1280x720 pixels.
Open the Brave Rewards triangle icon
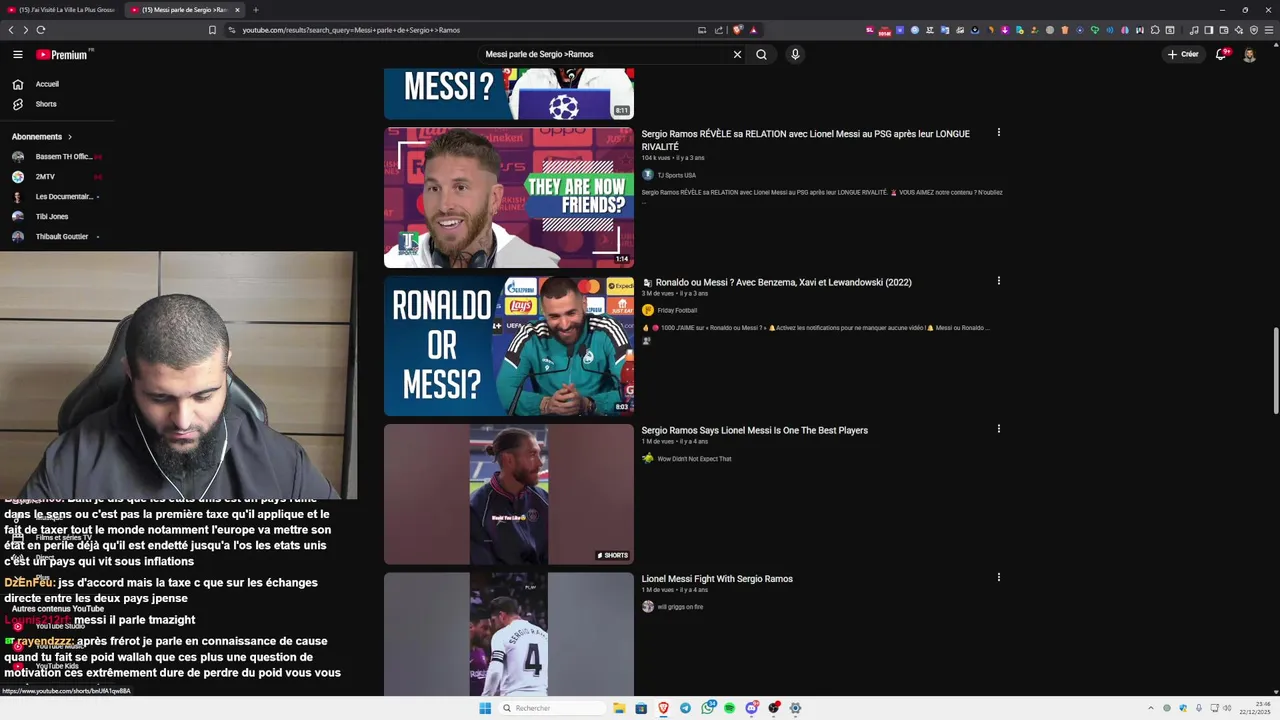click(x=753, y=30)
